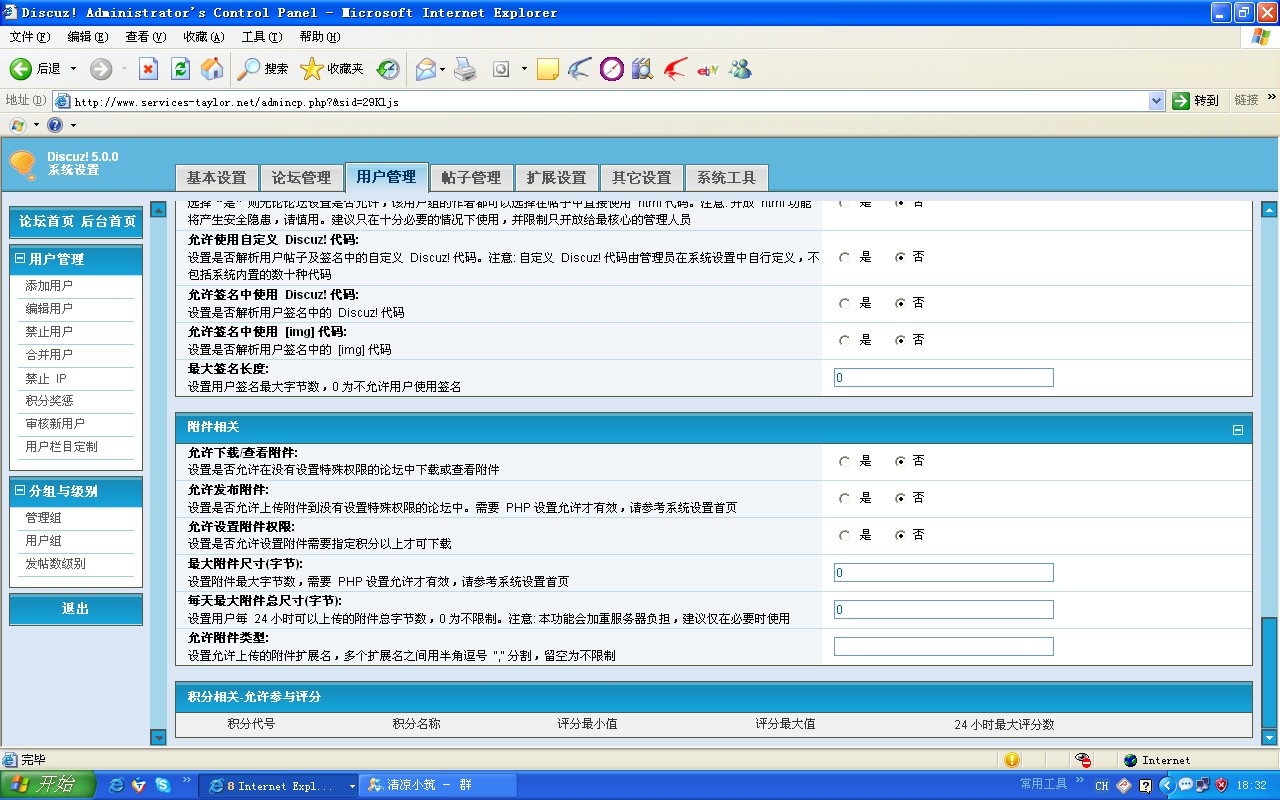Switch to 系统工具 tab
This screenshot has width=1280, height=800.
(727, 177)
